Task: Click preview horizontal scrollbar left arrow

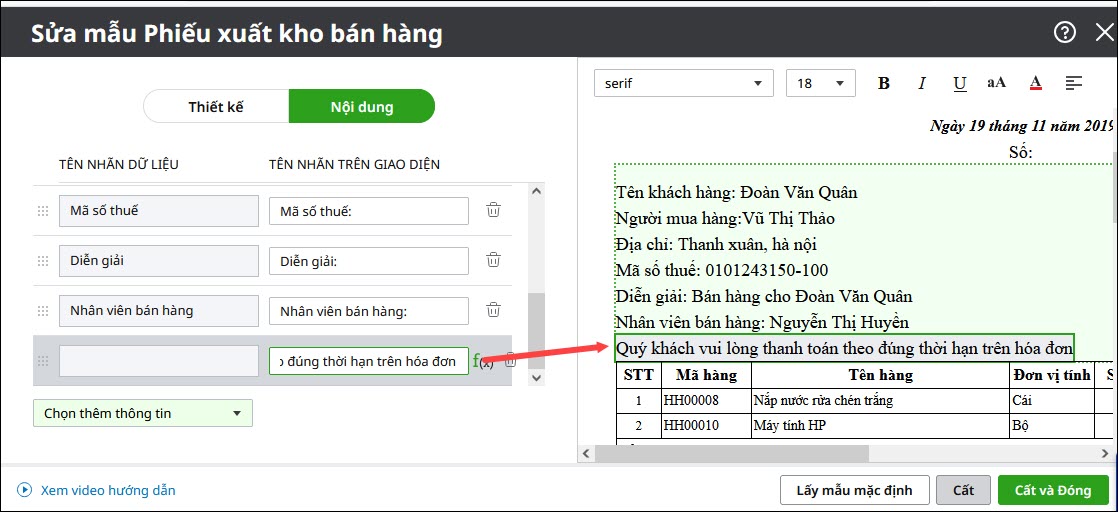Action: (x=586, y=453)
